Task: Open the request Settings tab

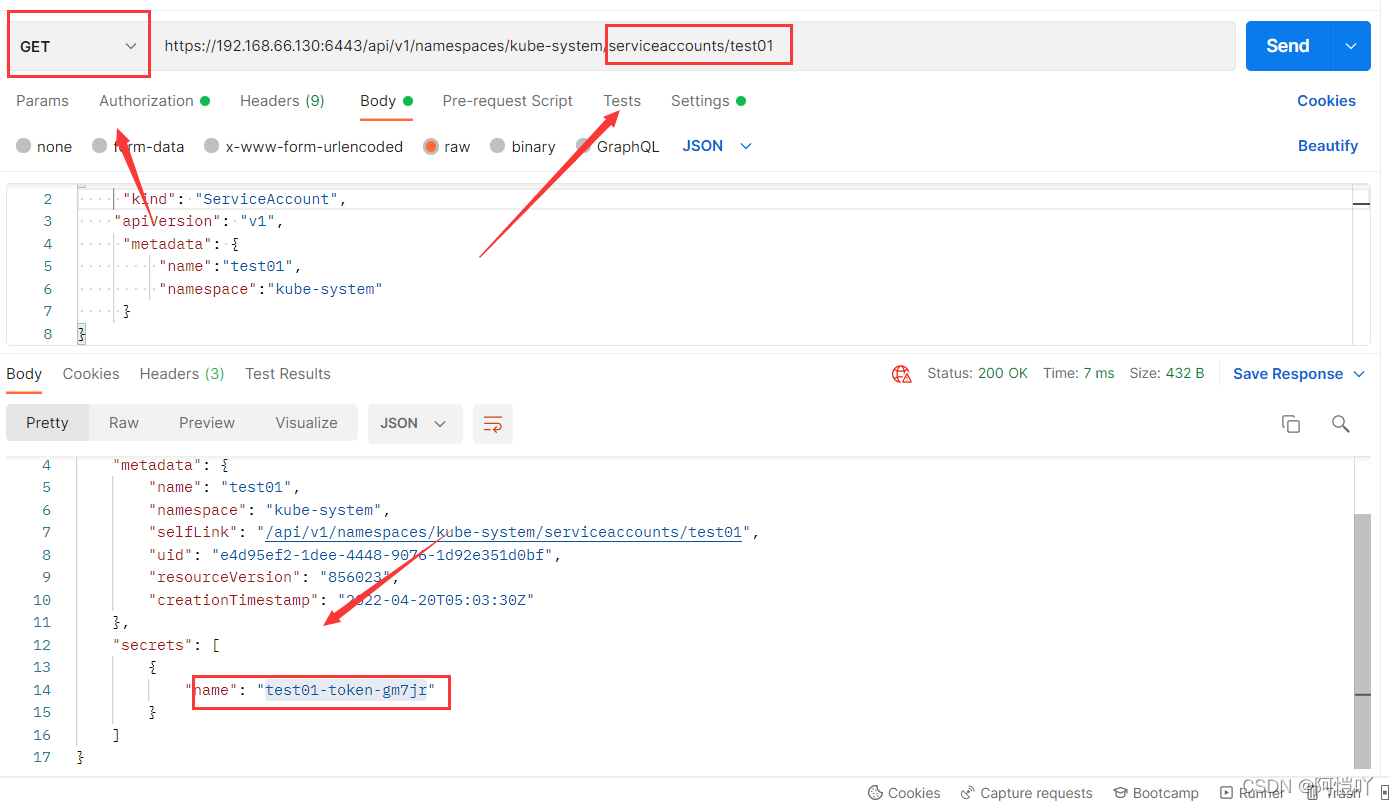Action: point(708,101)
